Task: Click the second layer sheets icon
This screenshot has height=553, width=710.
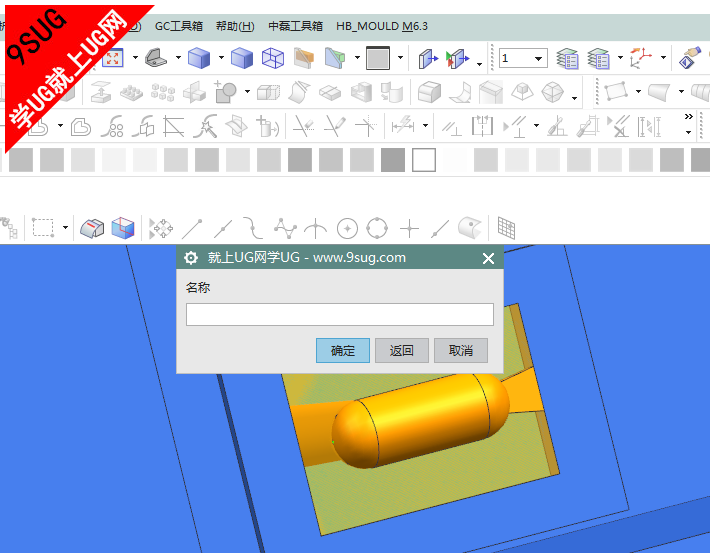Action: 599,58
